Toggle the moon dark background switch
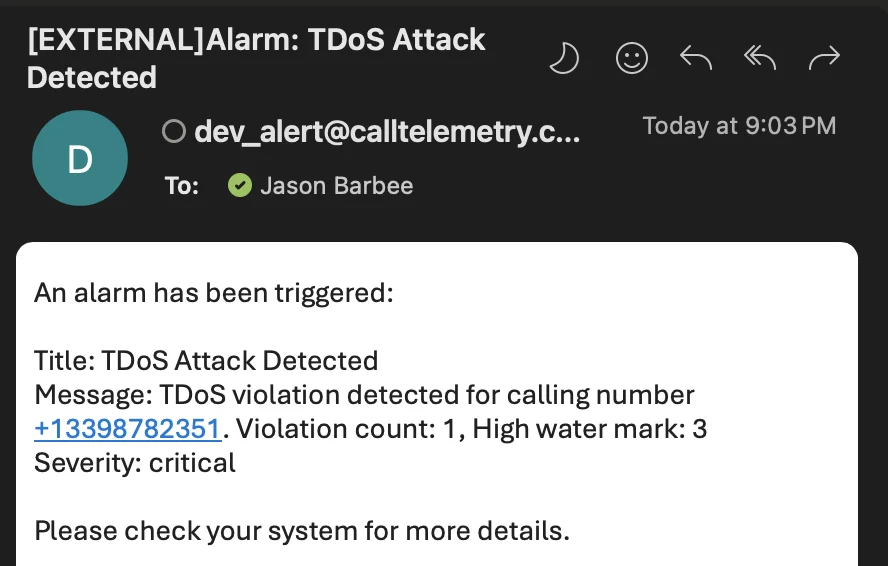Image resolution: width=888 pixels, height=566 pixels. point(565,59)
